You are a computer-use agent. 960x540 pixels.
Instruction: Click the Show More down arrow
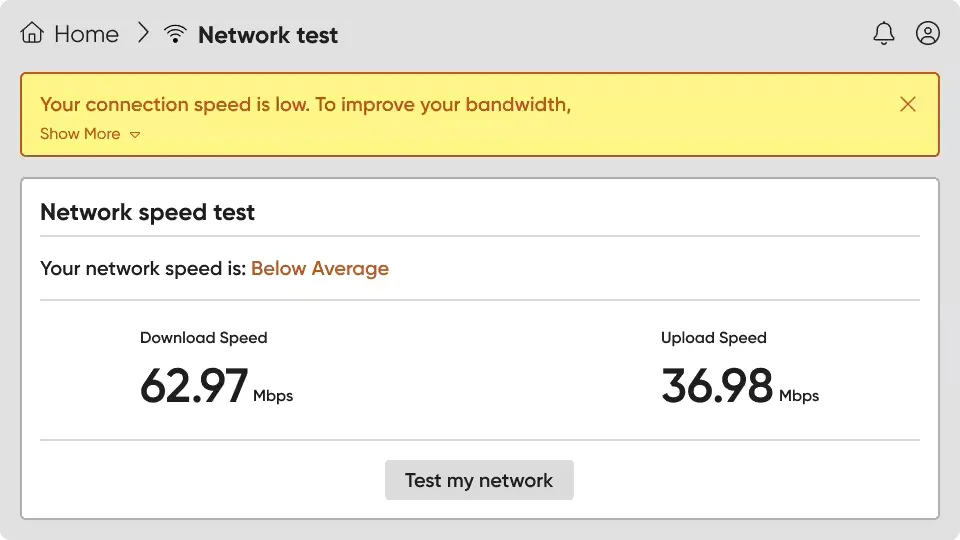coord(135,135)
